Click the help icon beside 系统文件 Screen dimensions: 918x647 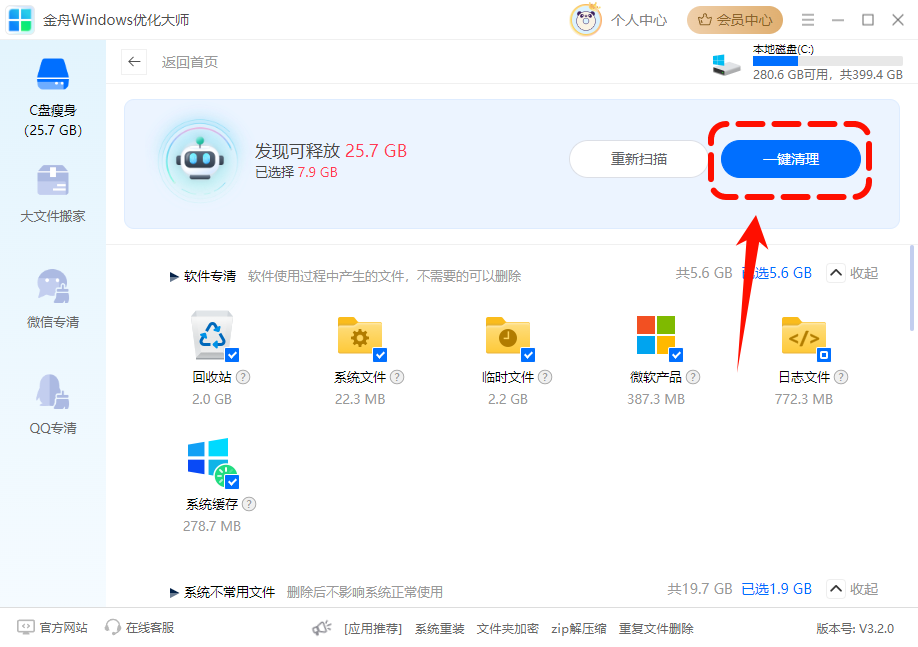point(397,377)
